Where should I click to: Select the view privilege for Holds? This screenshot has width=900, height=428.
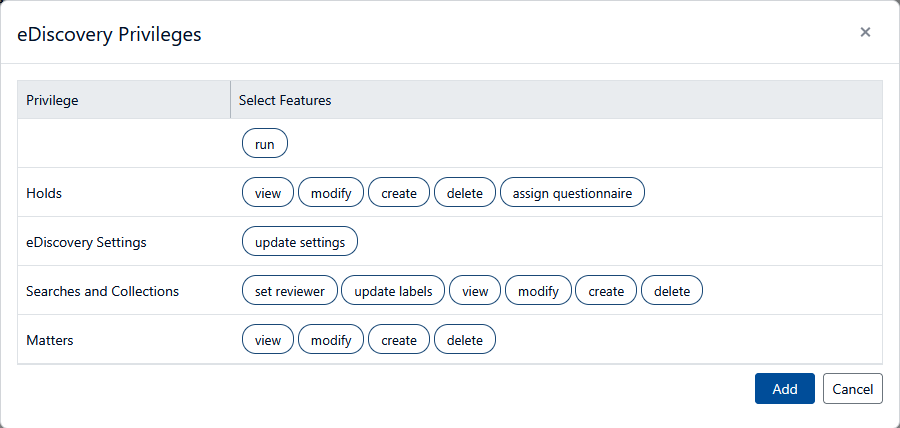(268, 193)
